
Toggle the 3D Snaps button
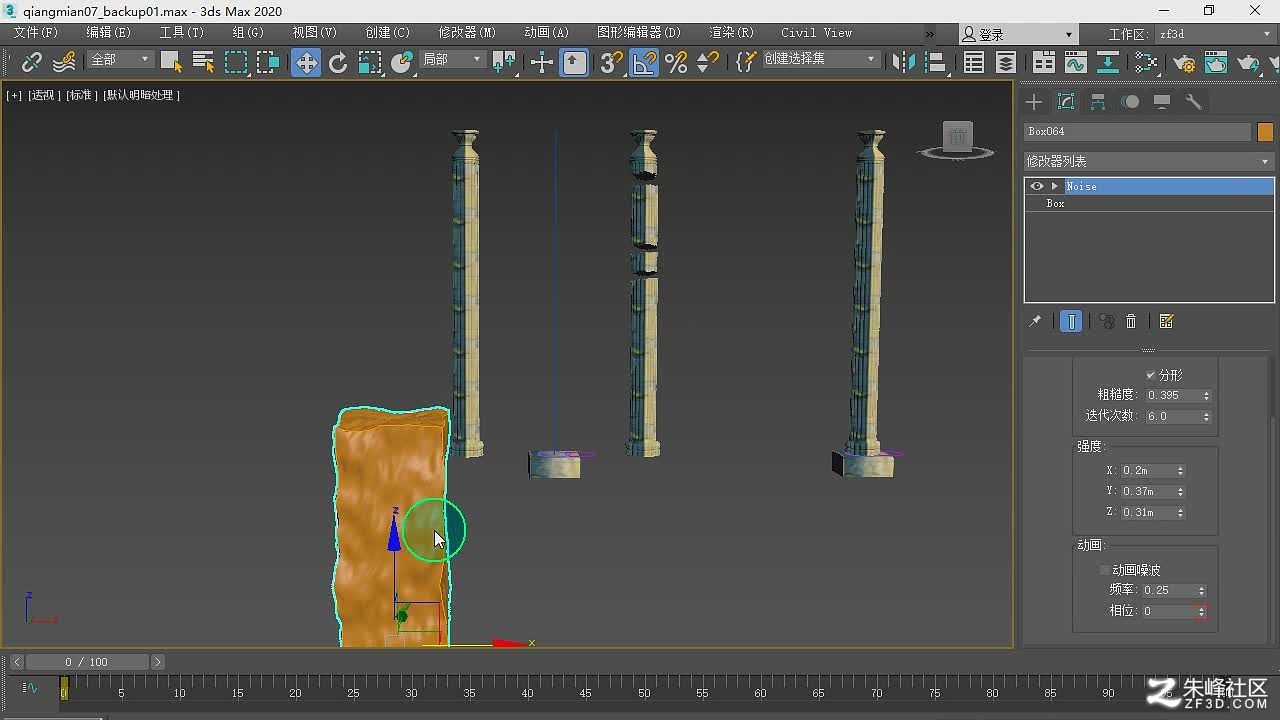coord(611,62)
